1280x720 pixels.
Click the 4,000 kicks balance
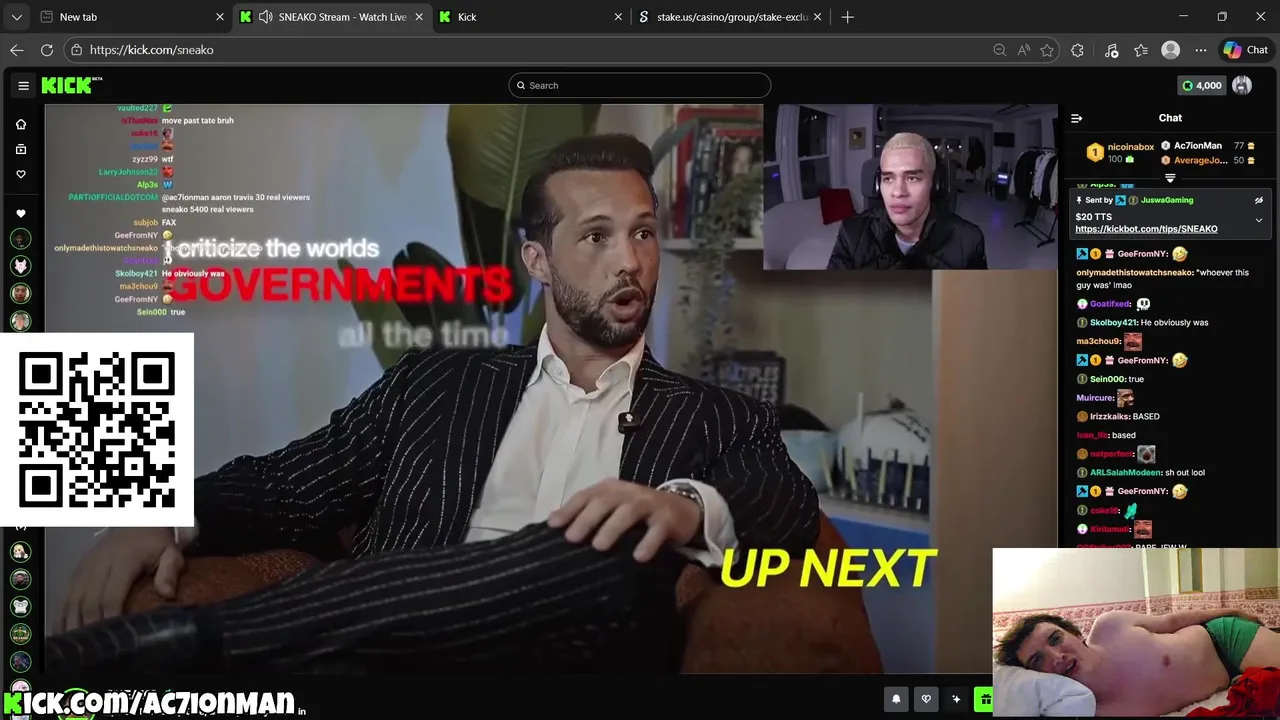[x=1201, y=85]
